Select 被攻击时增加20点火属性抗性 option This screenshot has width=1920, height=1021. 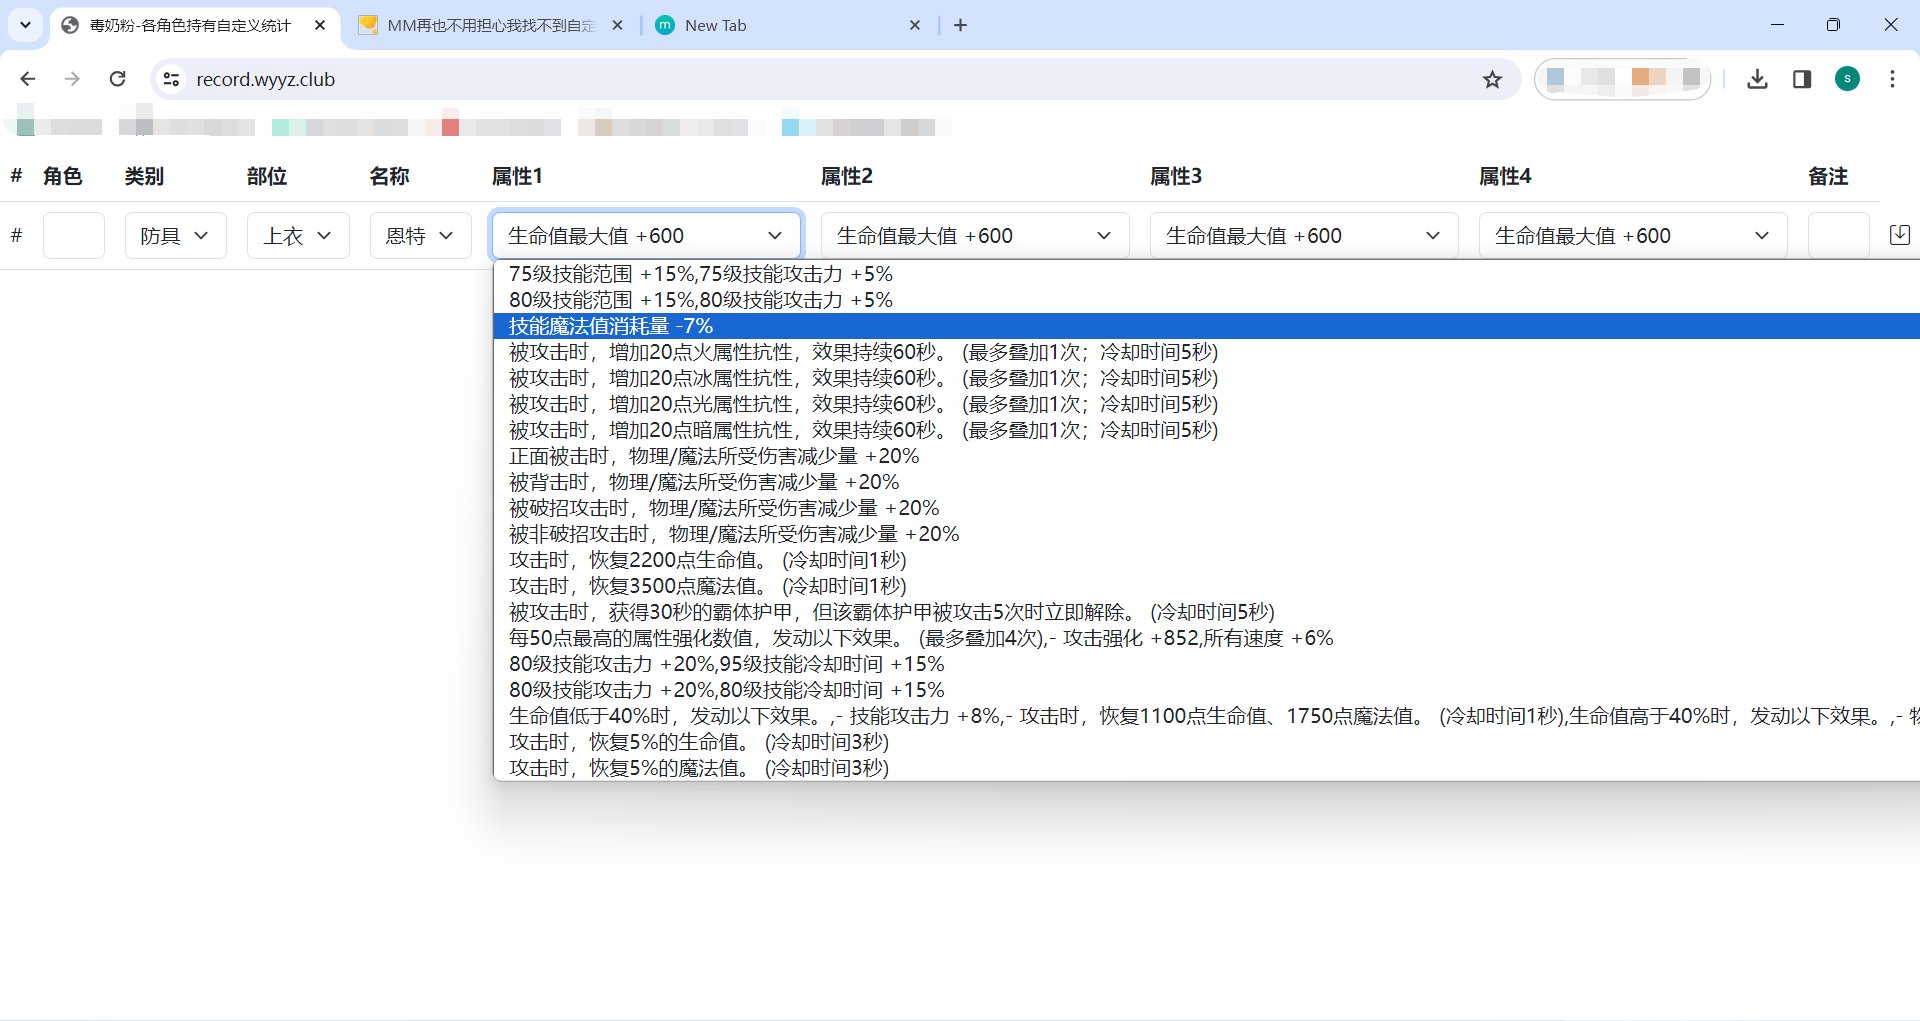(1207, 351)
